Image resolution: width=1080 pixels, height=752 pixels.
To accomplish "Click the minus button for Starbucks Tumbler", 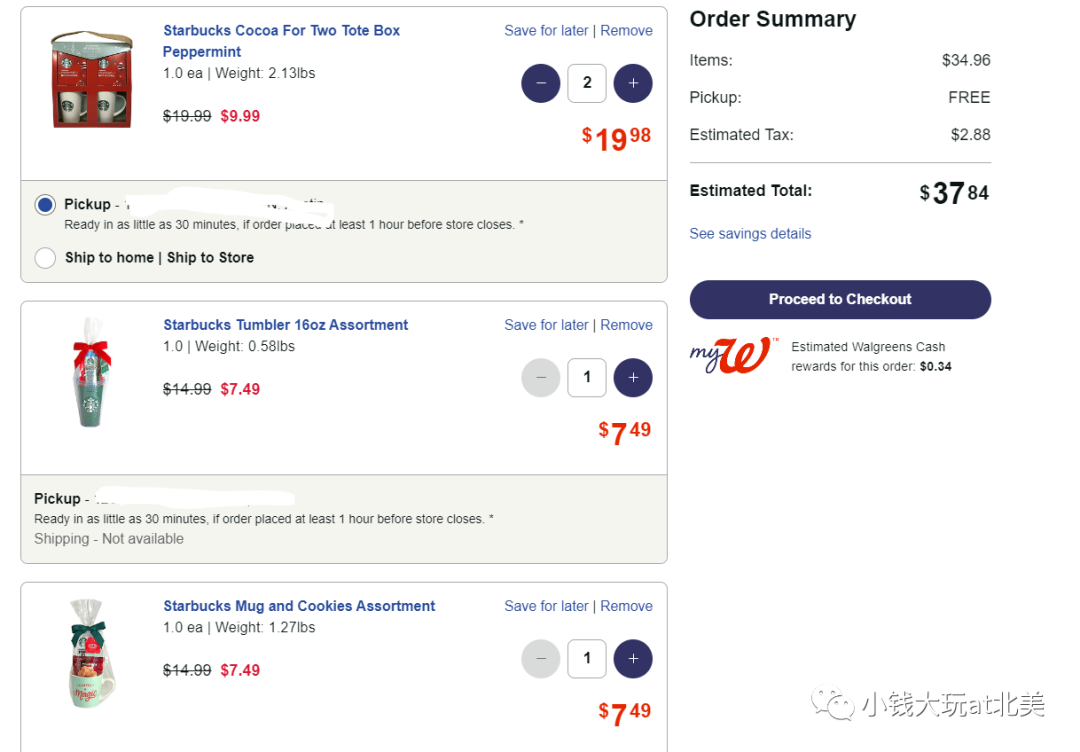I will pyautogui.click(x=541, y=377).
